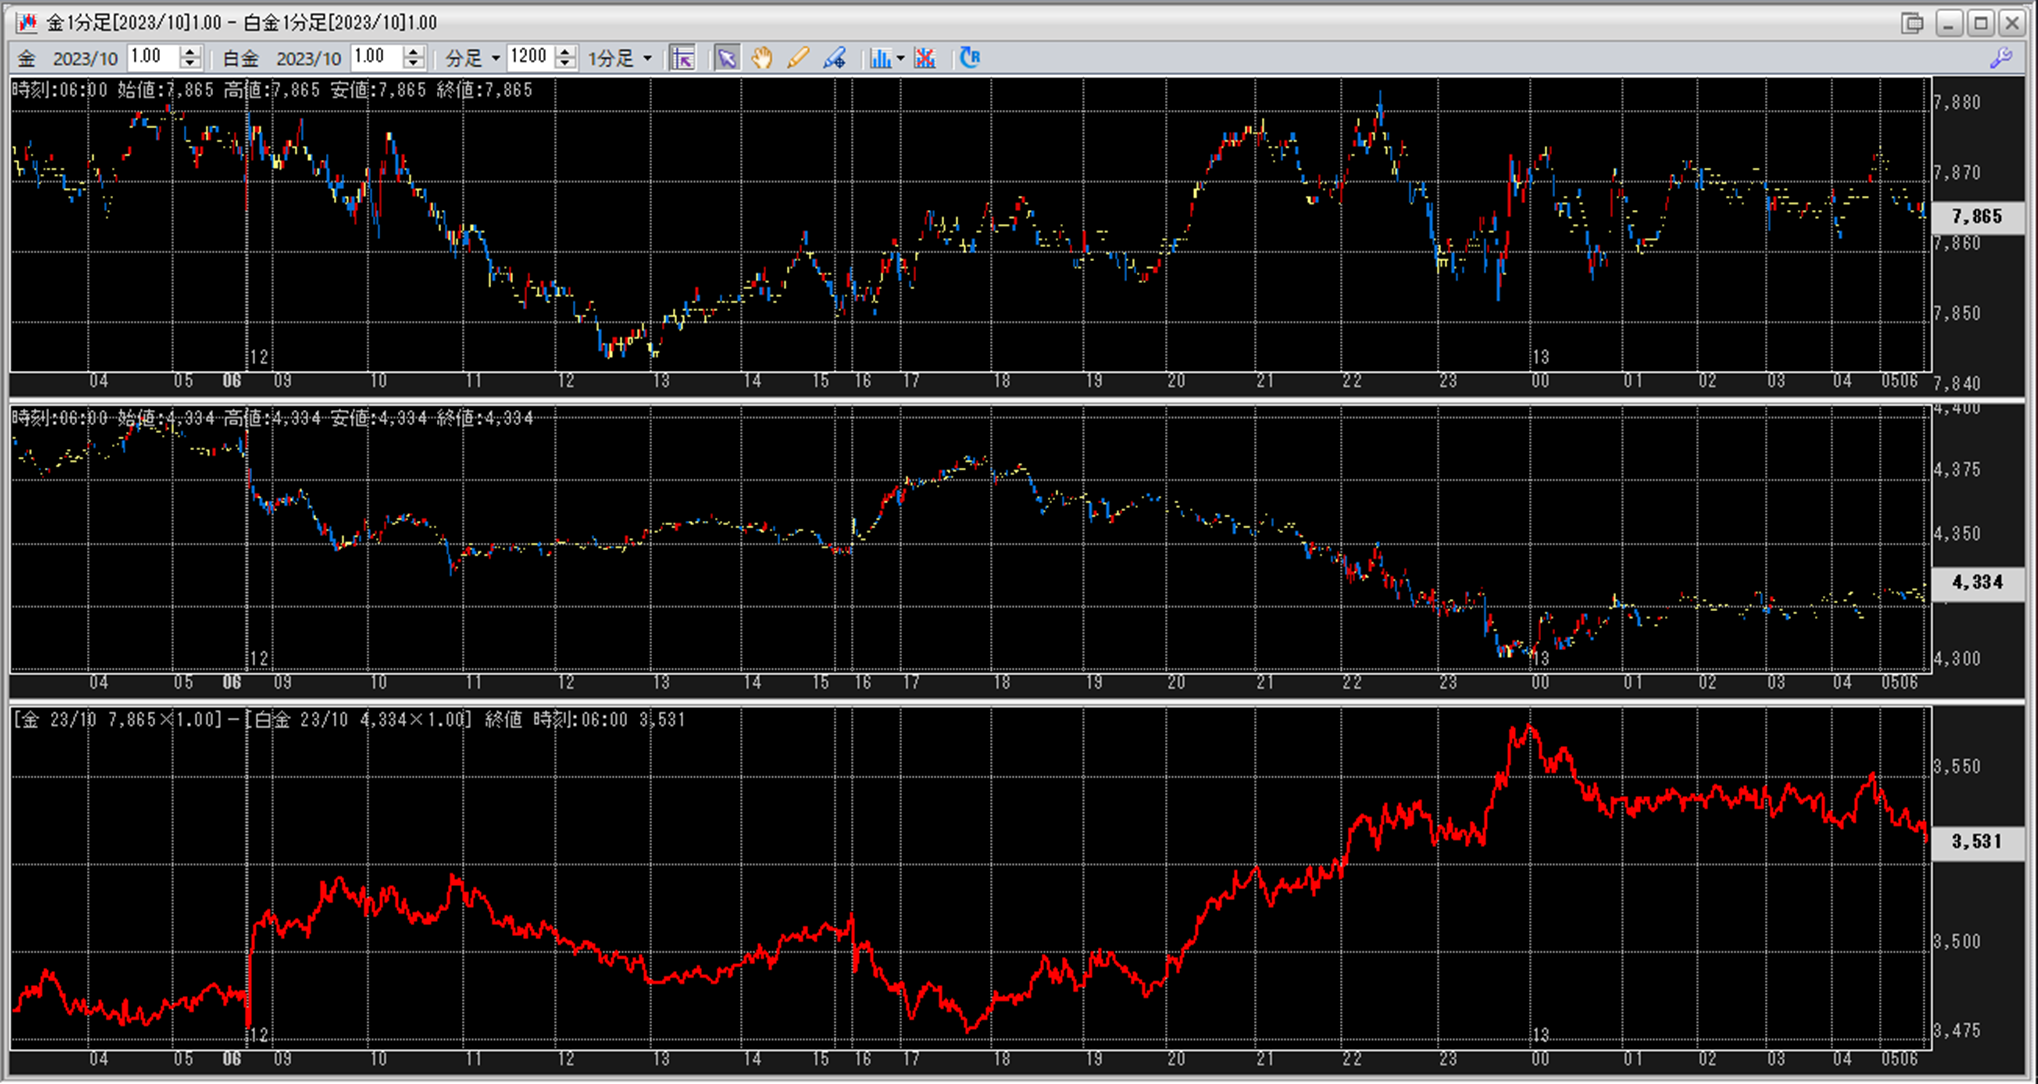Image resolution: width=2038 pixels, height=1084 pixels.
Task: Click the 7,865 gold price marker
Action: tap(1976, 216)
